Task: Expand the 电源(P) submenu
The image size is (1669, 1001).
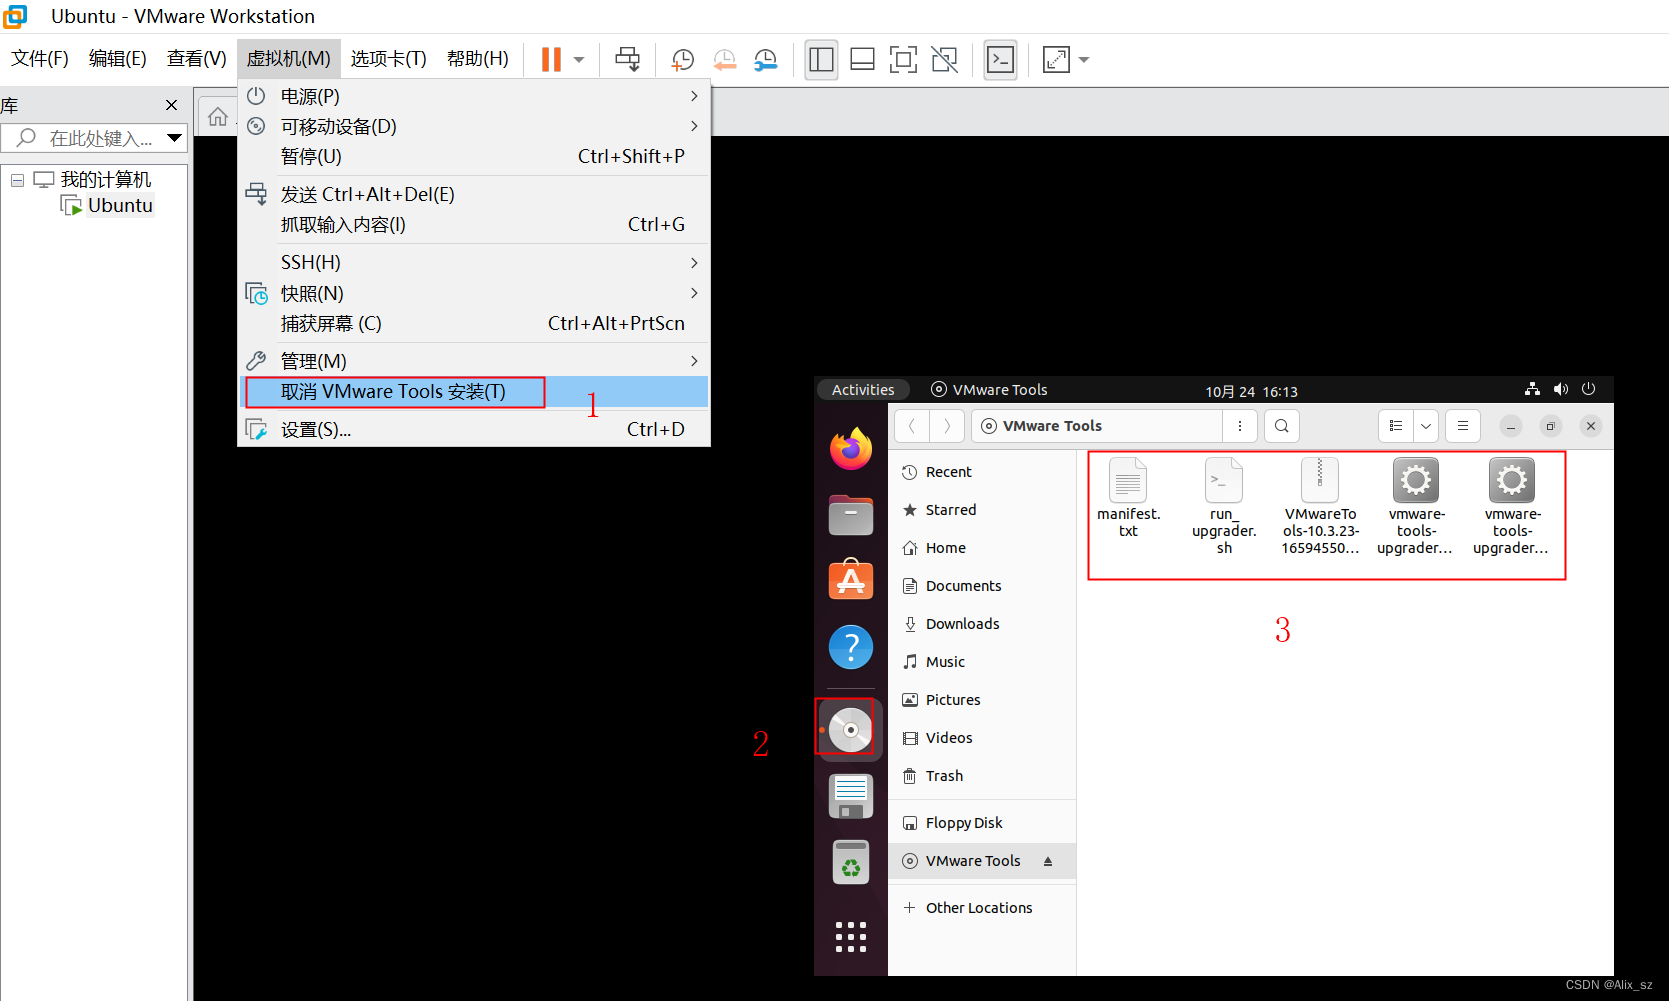Action: pyautogui.click(x=474, y=96)
